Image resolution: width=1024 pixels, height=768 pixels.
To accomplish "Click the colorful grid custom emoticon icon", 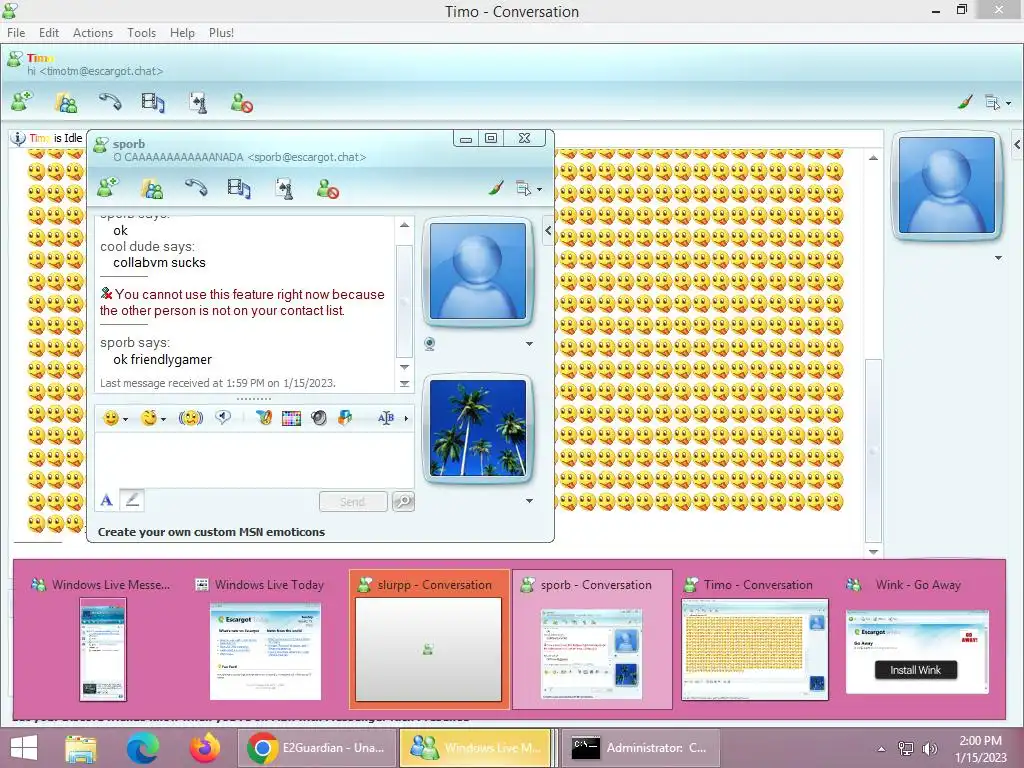I will point(291,418).
